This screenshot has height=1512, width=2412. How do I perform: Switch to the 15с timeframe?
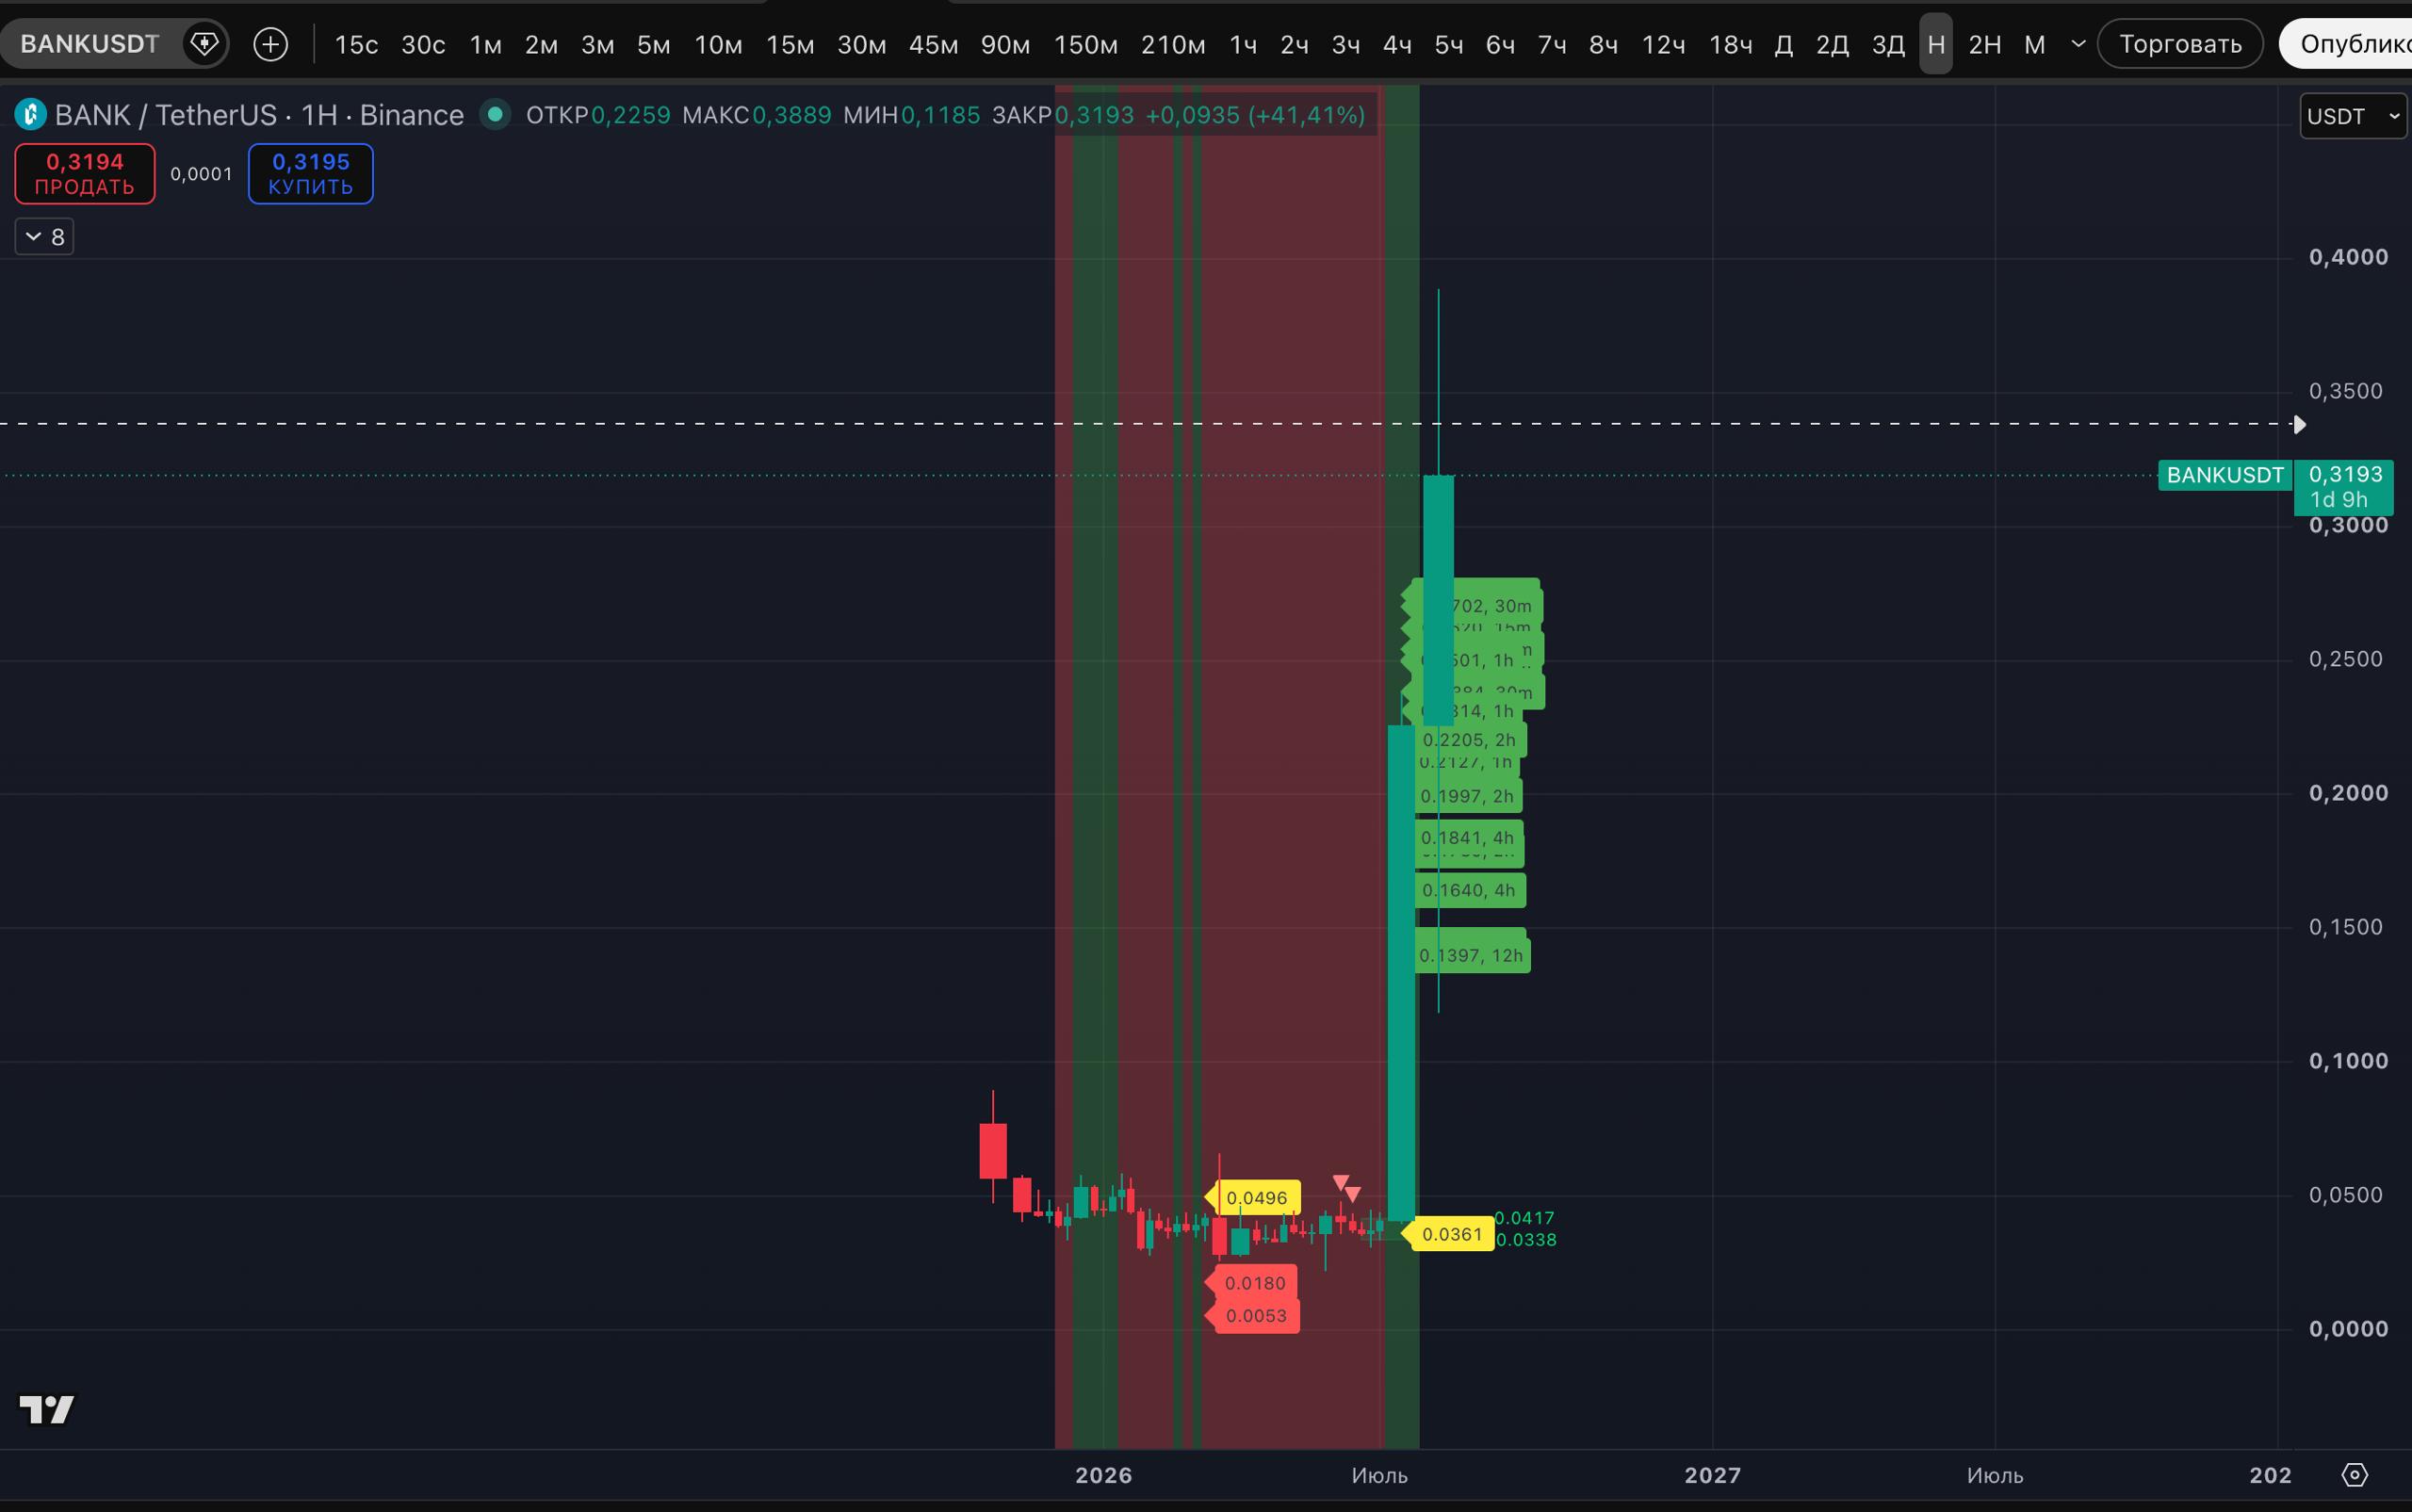(356, 45)
